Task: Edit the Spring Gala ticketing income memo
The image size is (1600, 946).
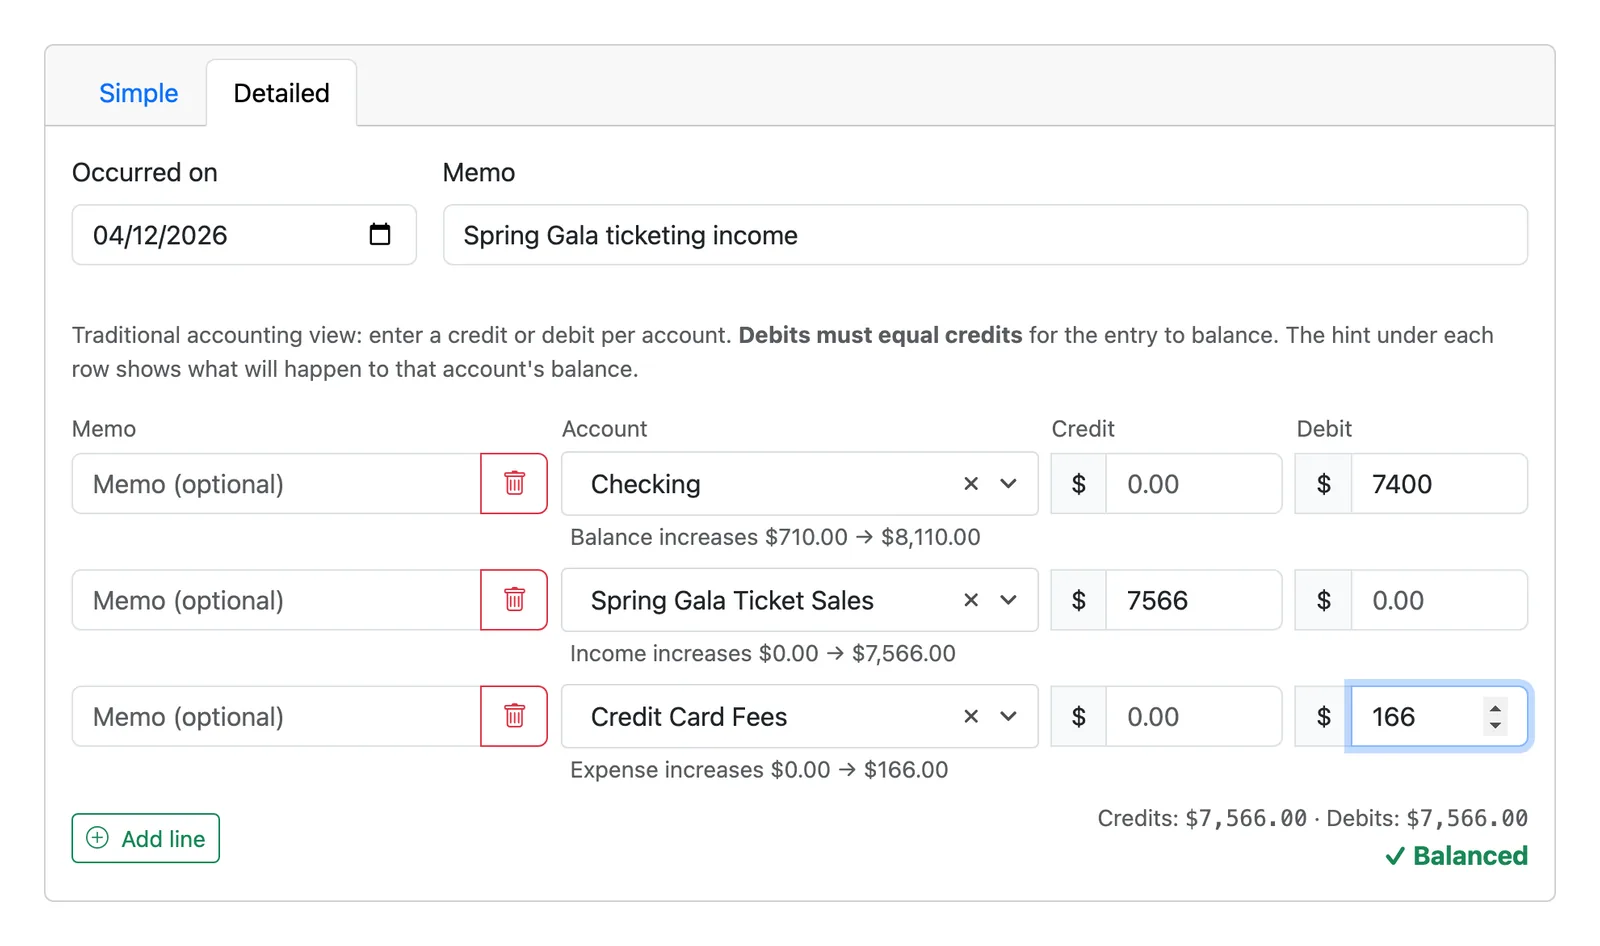Action: pos(985,235)
